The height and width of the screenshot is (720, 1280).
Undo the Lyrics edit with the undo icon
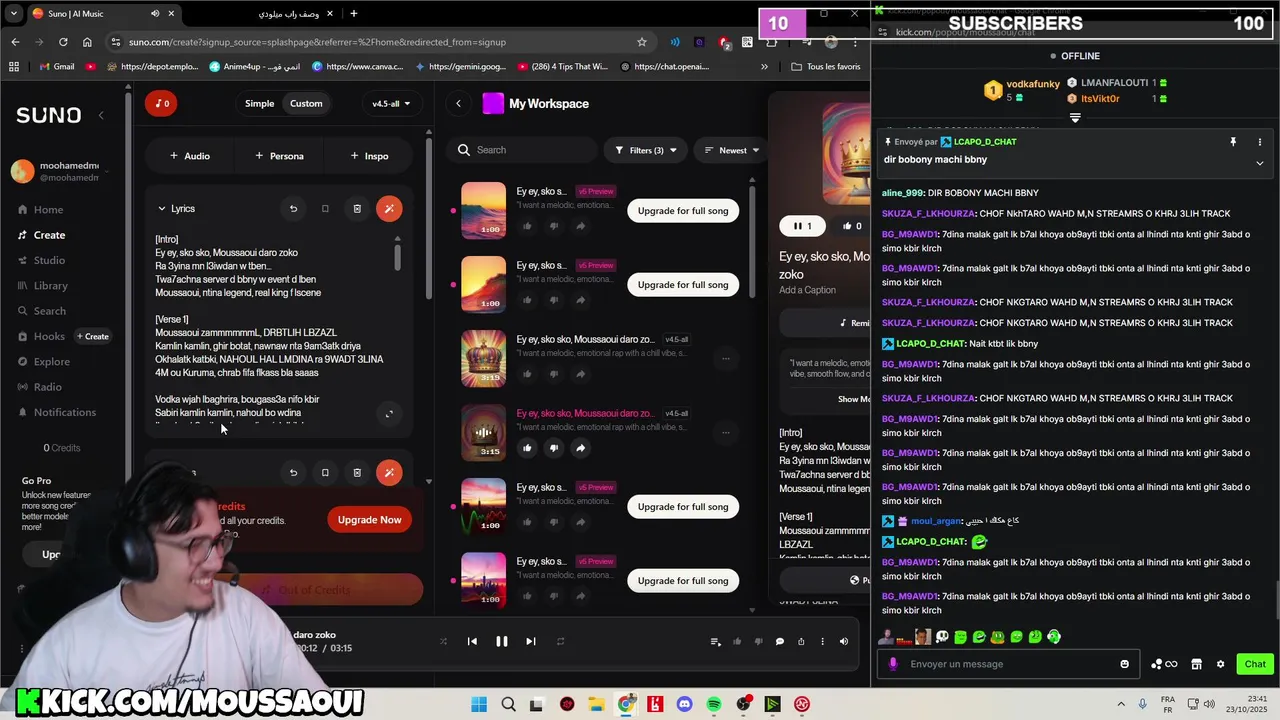pos(293,209)
